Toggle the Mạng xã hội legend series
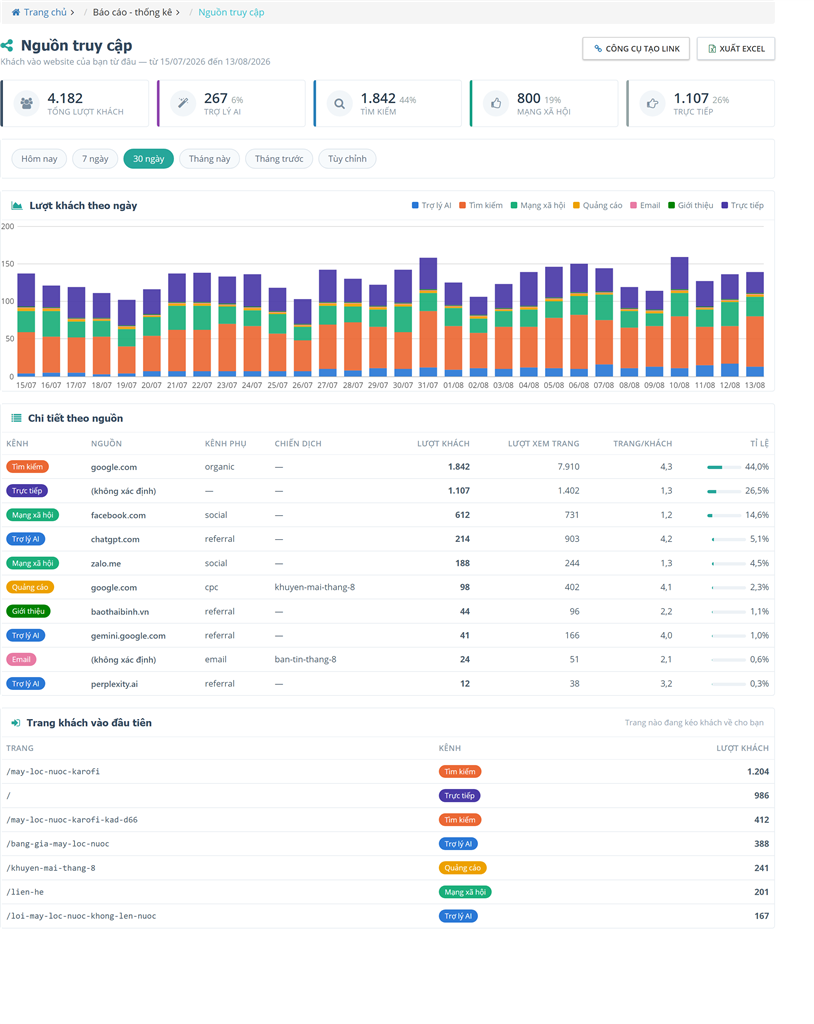The image size is (814, 1024). tap(538, 205)
